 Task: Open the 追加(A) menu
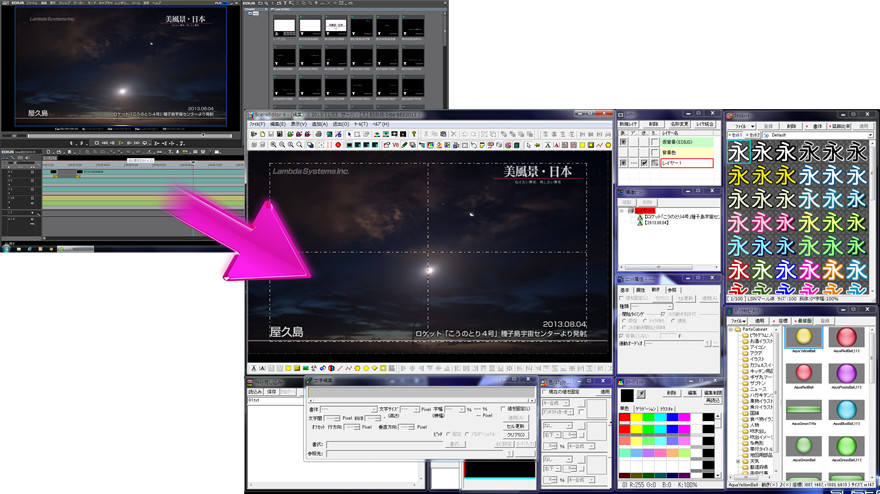click(319, 124)
